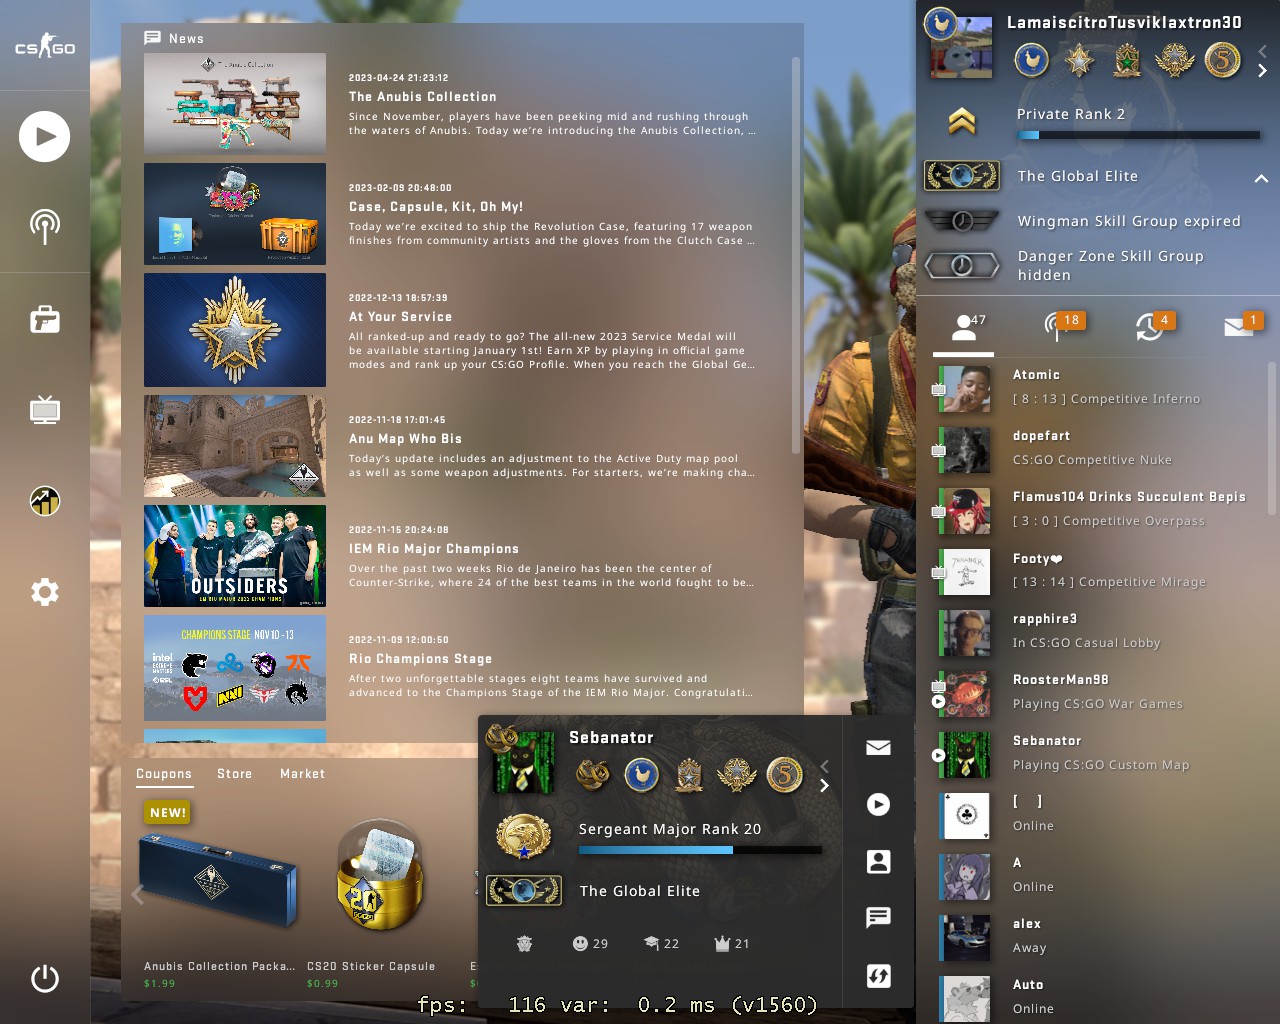Screen dimensions: 1280x1024
Task: Switch to the friends list tab showing 47
Action: click(x=964, y=327)
